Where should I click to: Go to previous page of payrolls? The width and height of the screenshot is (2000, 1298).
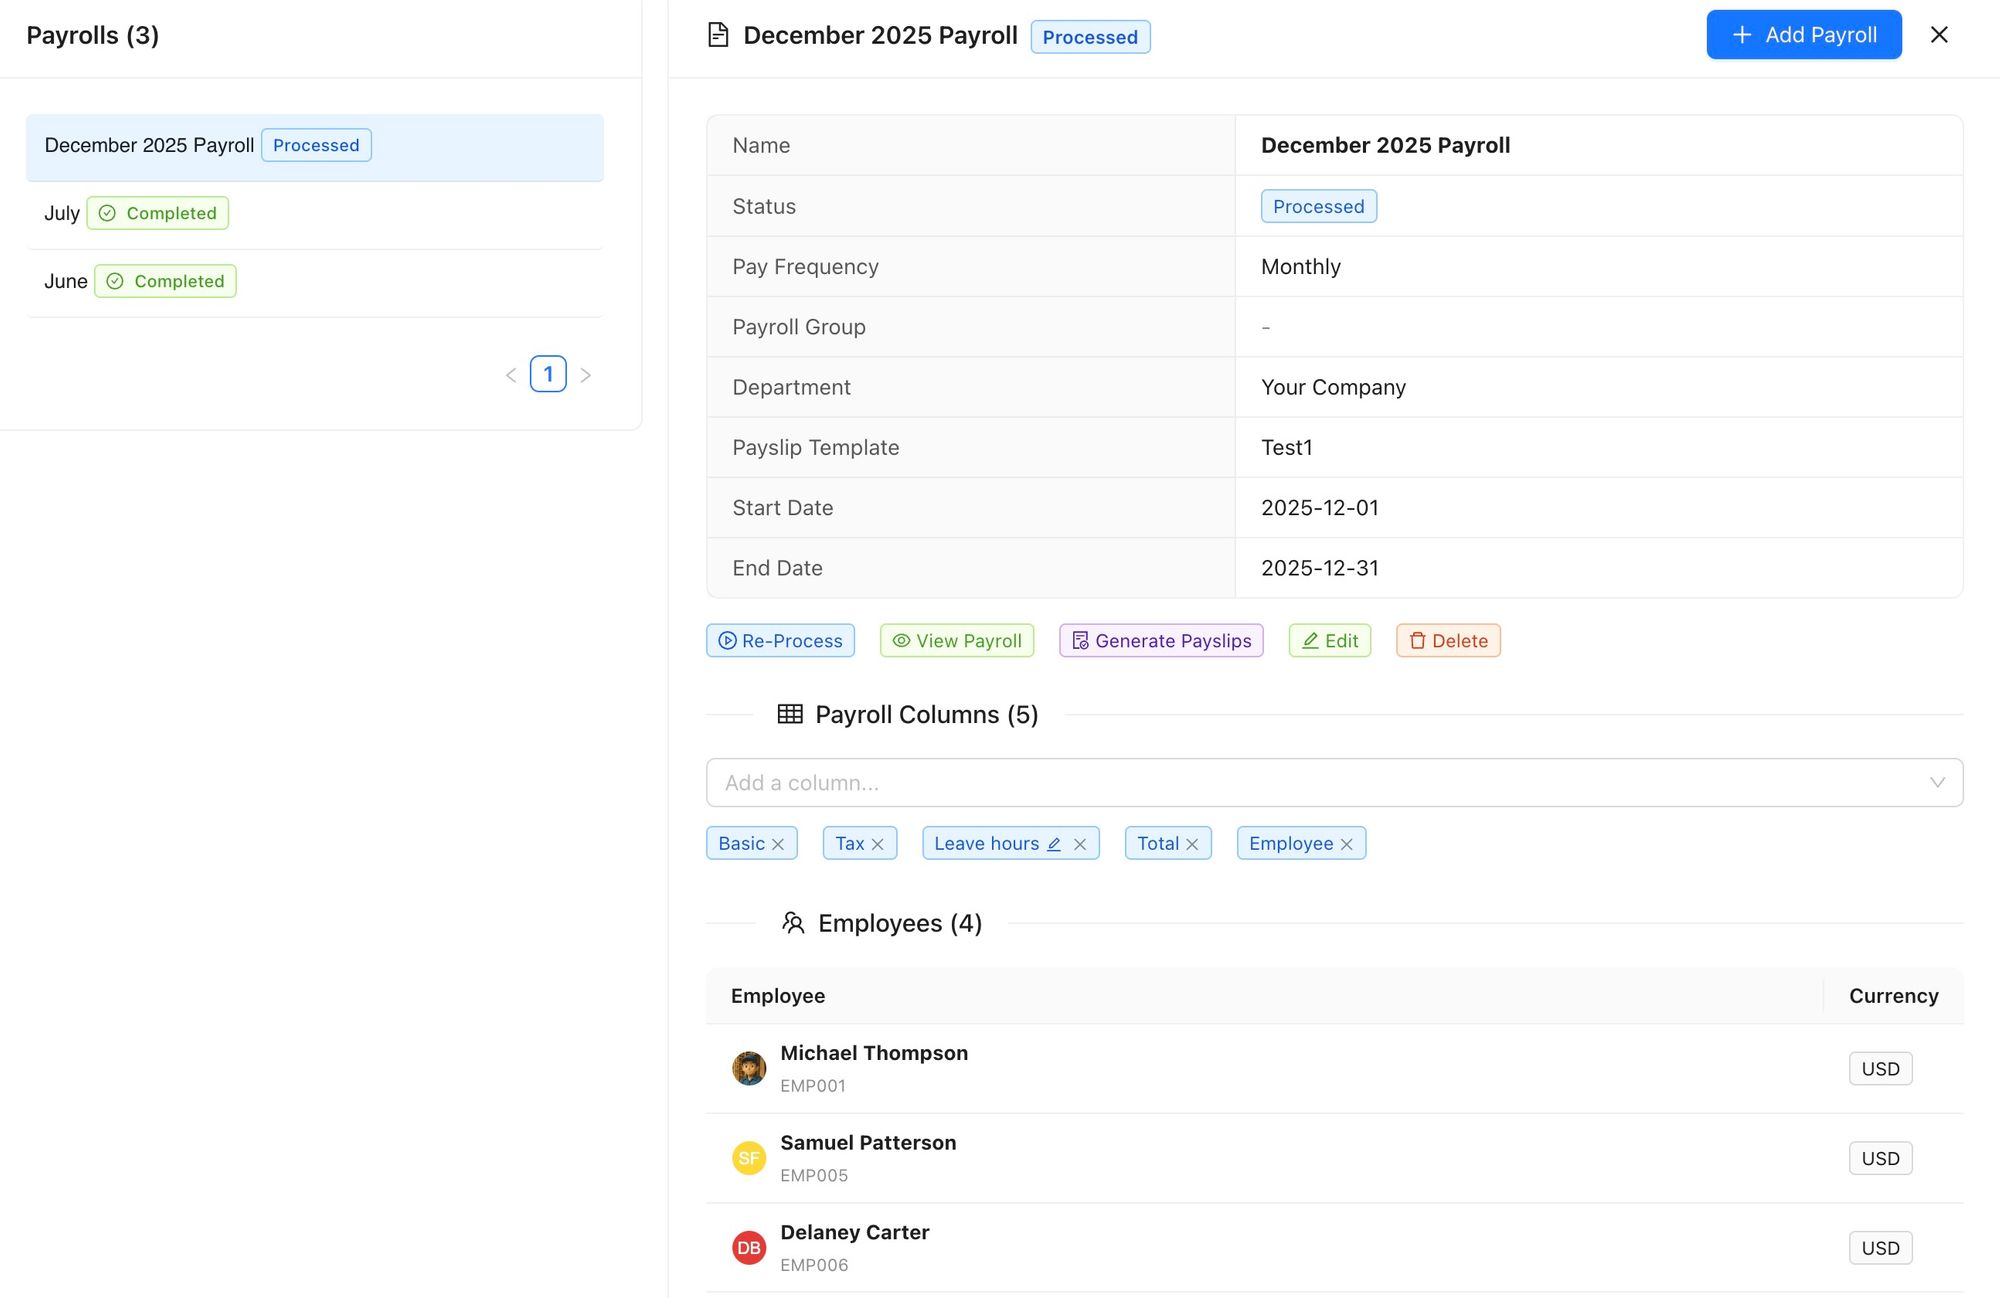coord(511,375)
